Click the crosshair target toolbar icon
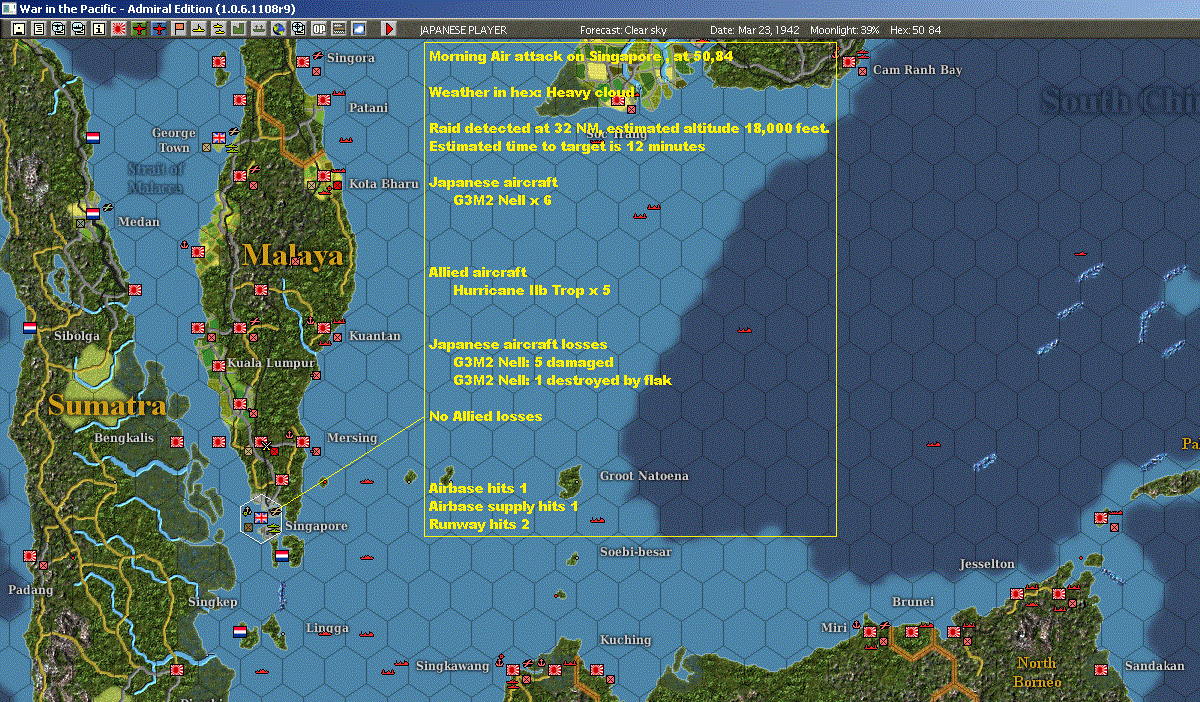This screenshot has width=1200, height=702. tap(298, 29)
